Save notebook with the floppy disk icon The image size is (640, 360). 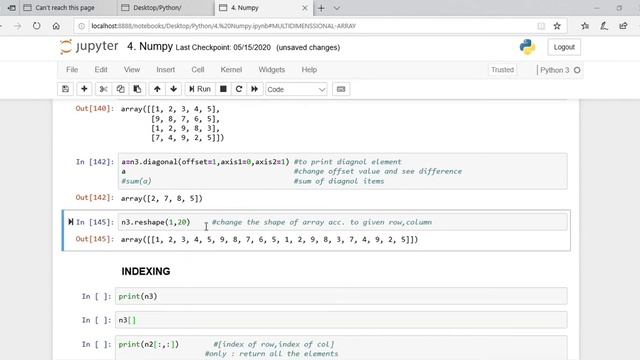click(65, 89)
